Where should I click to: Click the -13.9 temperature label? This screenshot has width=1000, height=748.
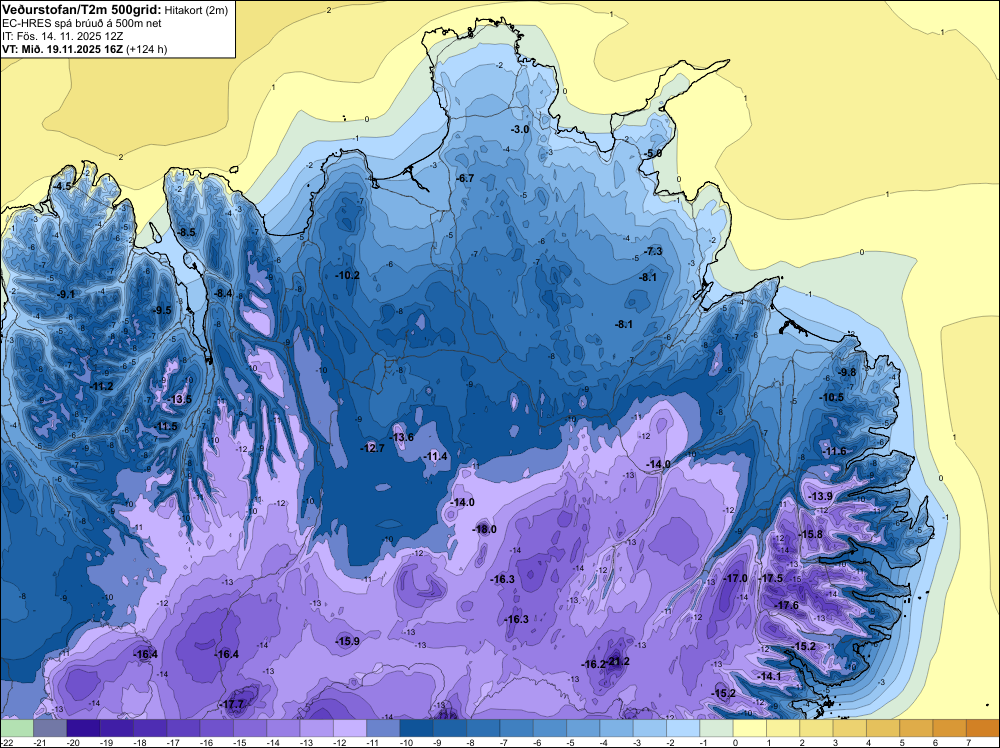tap(820, 496)
